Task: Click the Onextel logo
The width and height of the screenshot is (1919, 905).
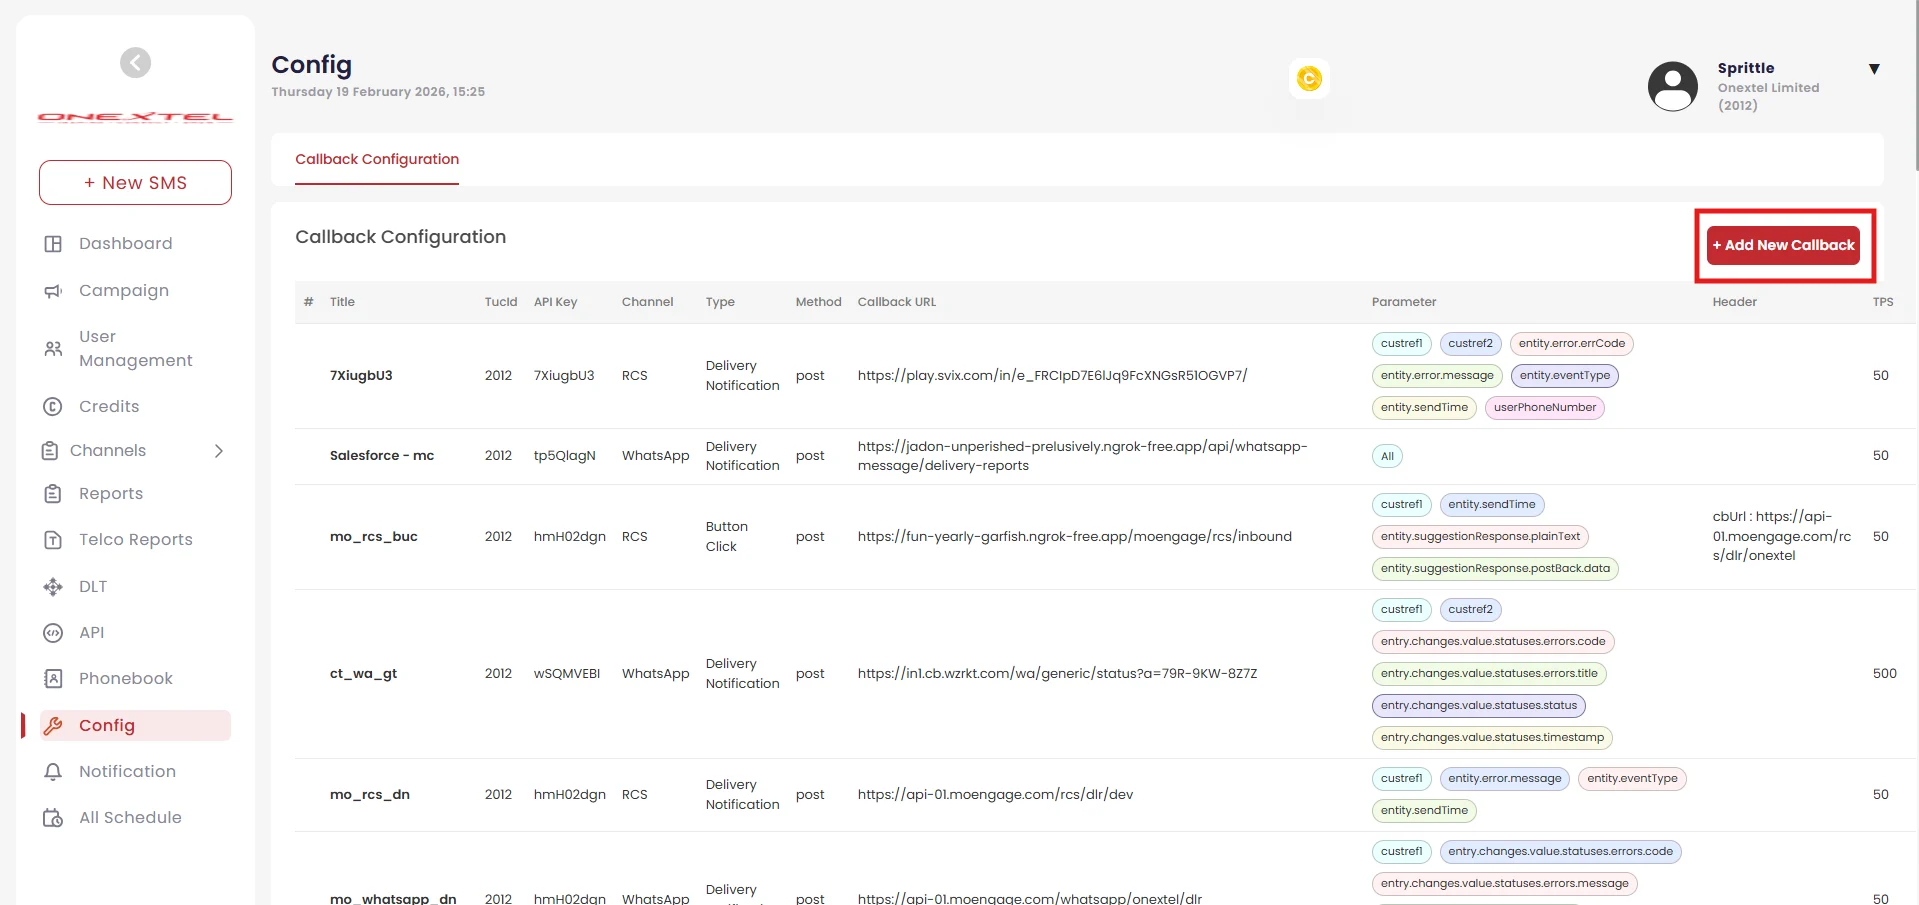Action: click(x=135, y=117)
